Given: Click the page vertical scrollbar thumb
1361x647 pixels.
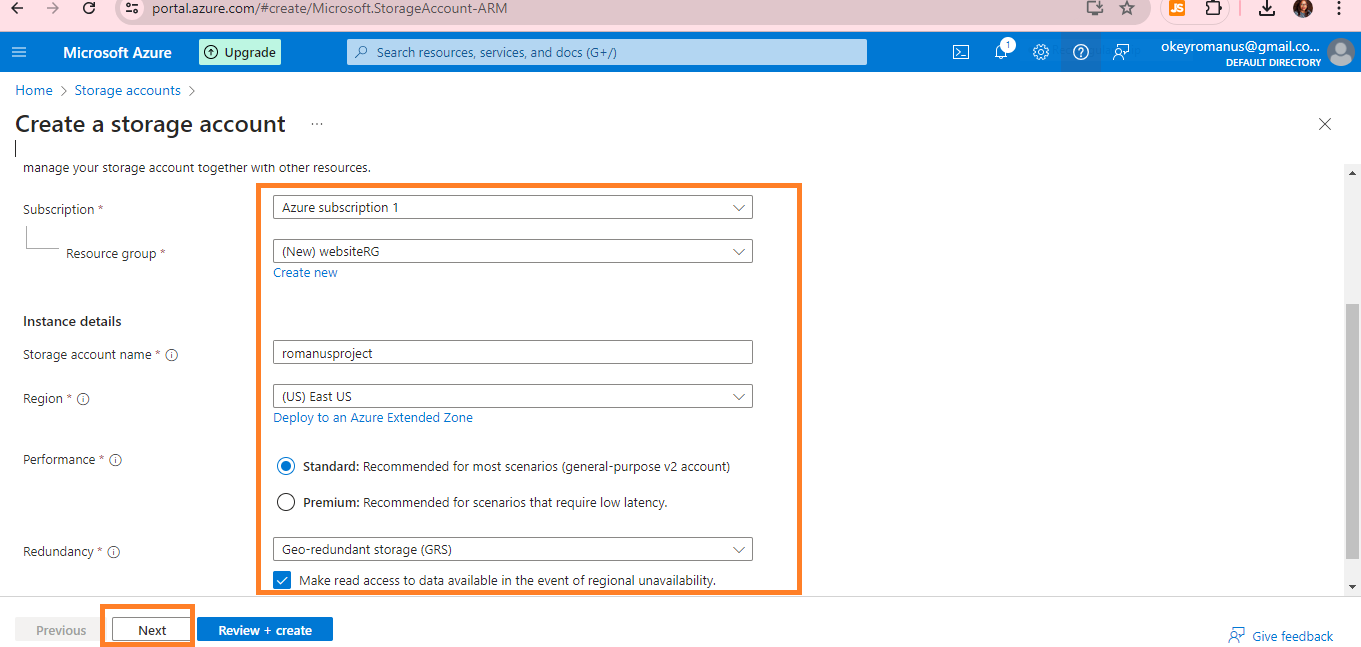Looking at the screenshot, I should coord(1353,431).
